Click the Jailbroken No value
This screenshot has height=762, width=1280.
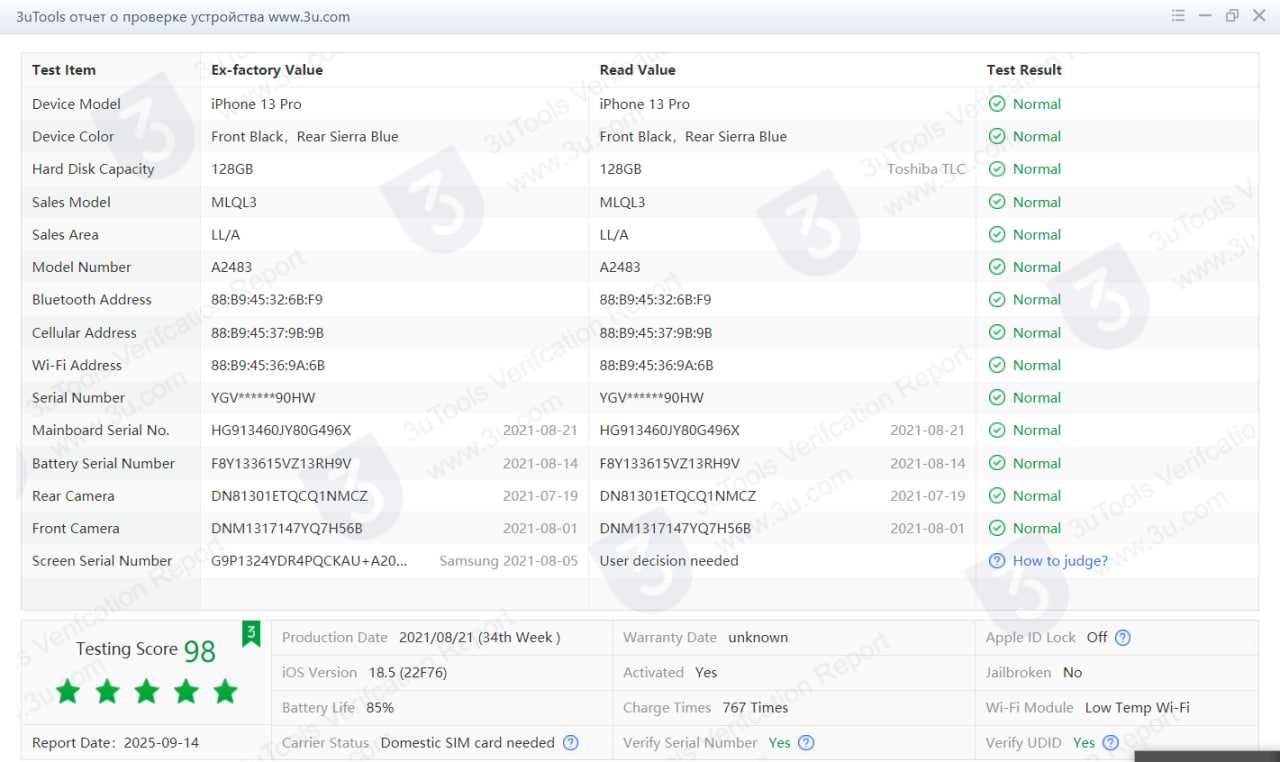point(1073,672)
